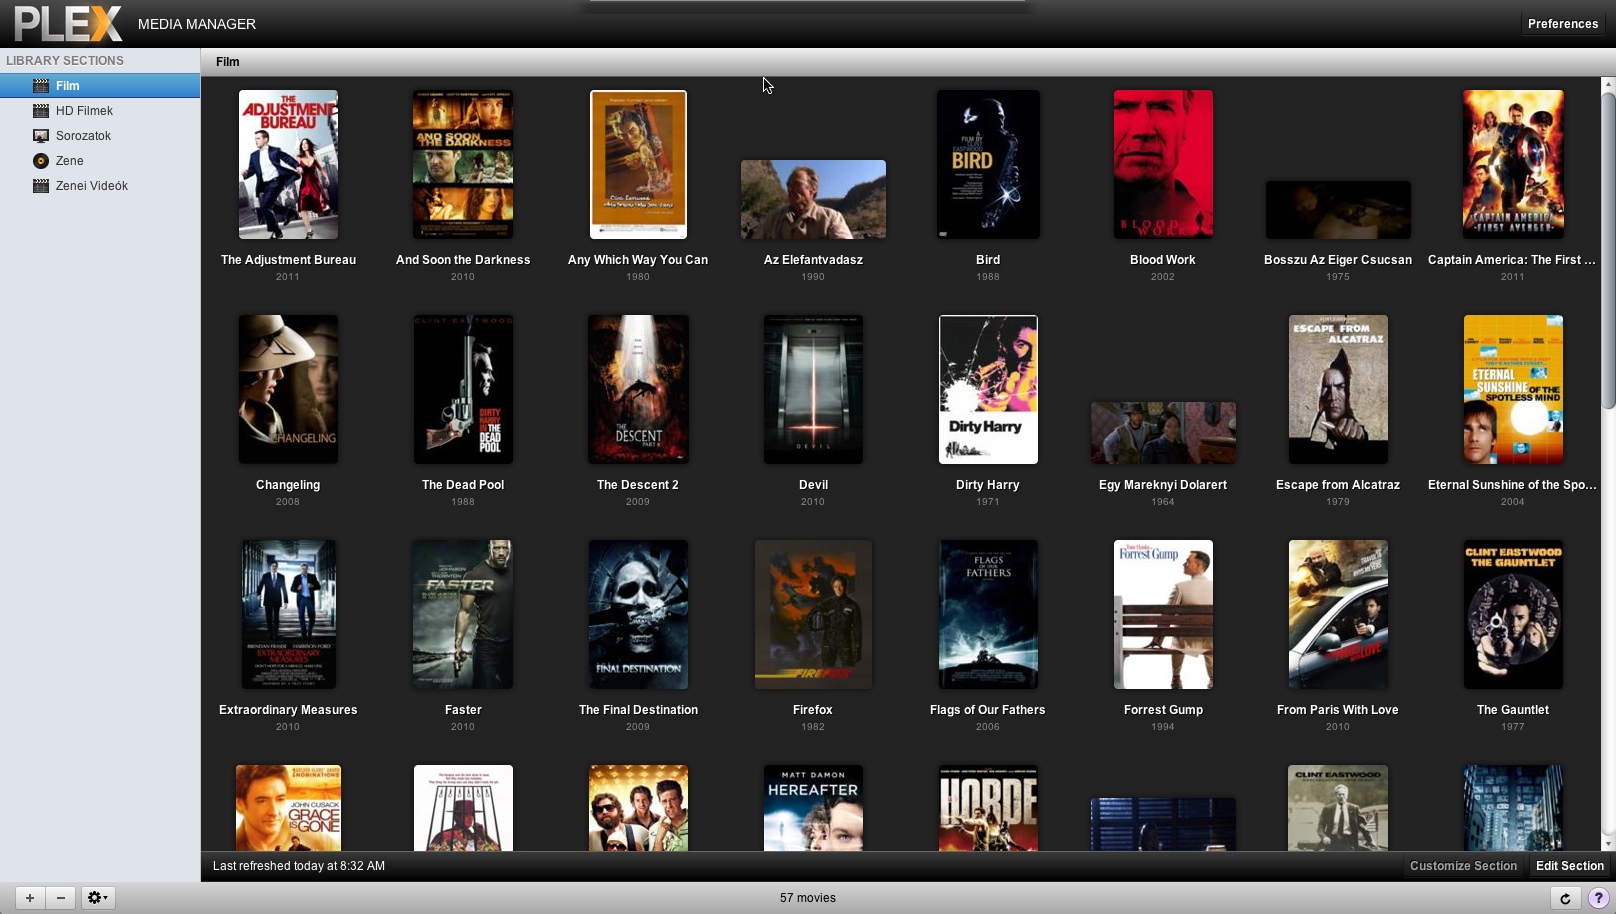Add a new library section with plus

30,898
